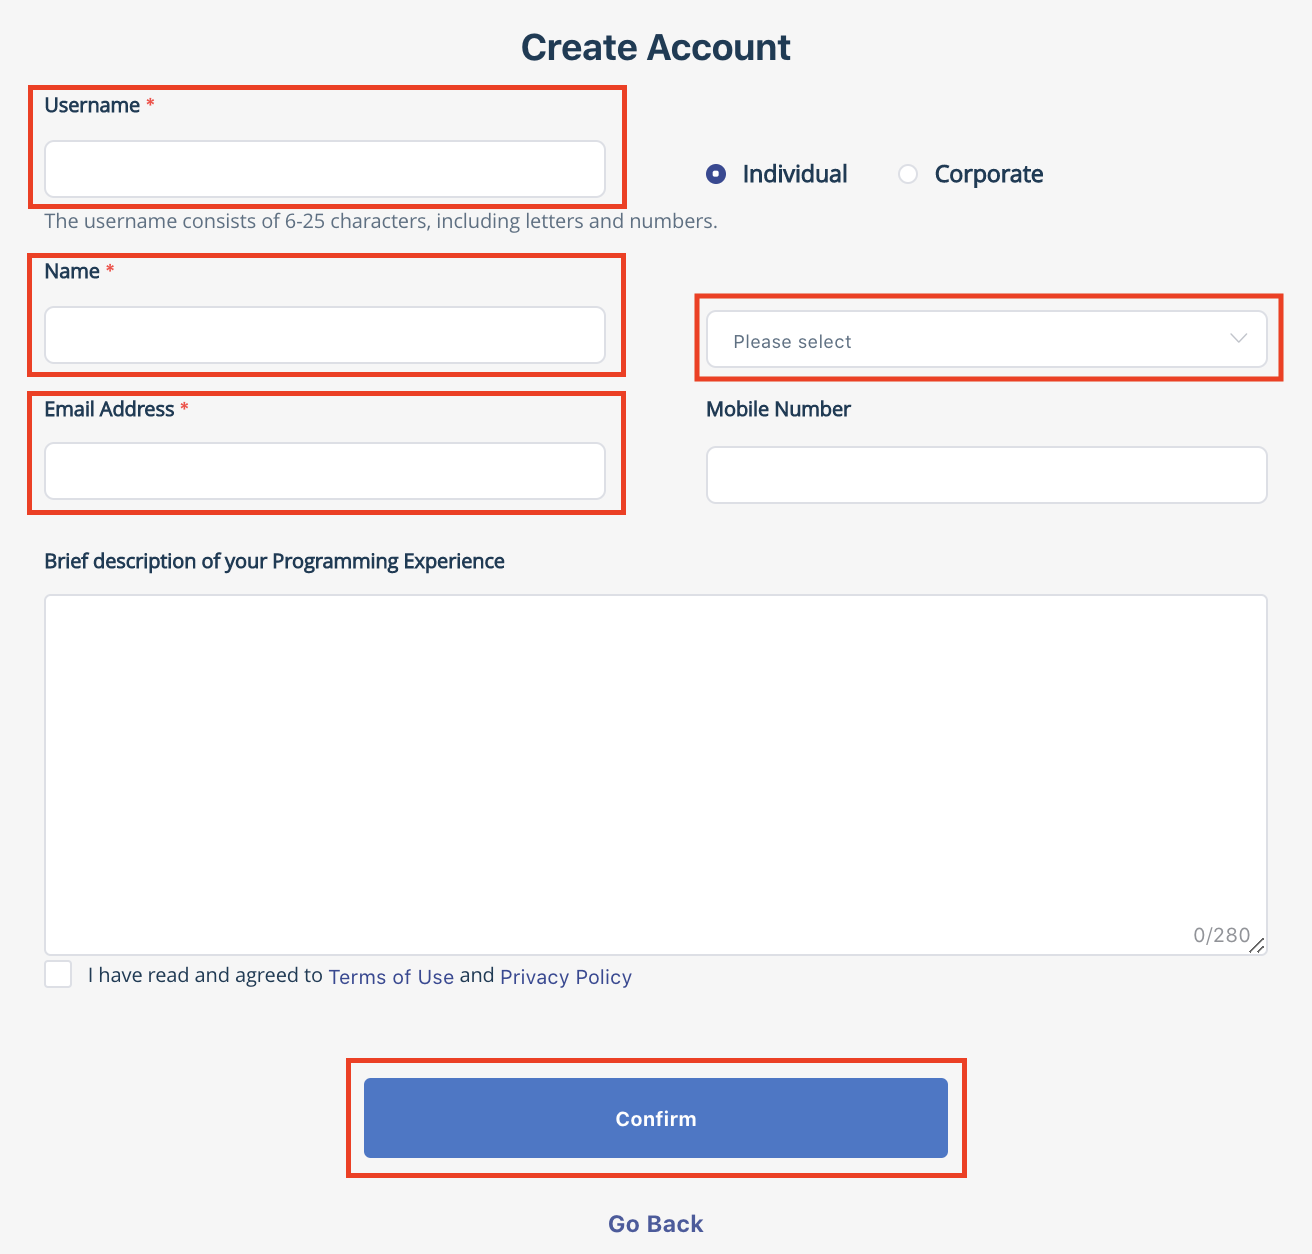Select the Mobile Number input field
1312x1254 pixels.
pos(986,475)
